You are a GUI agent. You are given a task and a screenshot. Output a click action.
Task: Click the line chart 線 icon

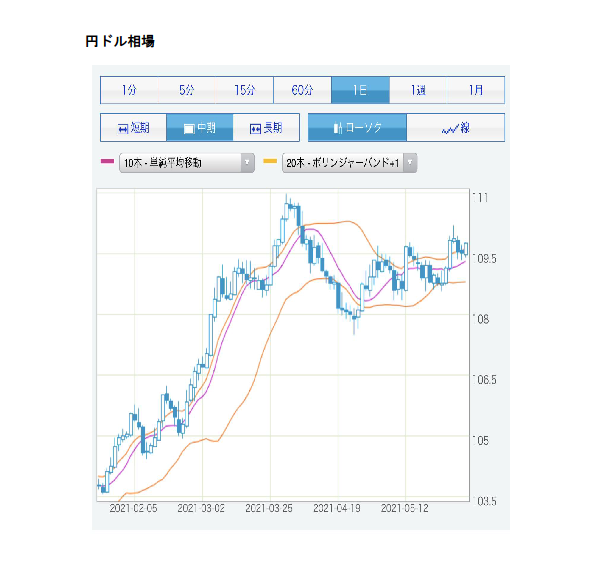point(450,129)
